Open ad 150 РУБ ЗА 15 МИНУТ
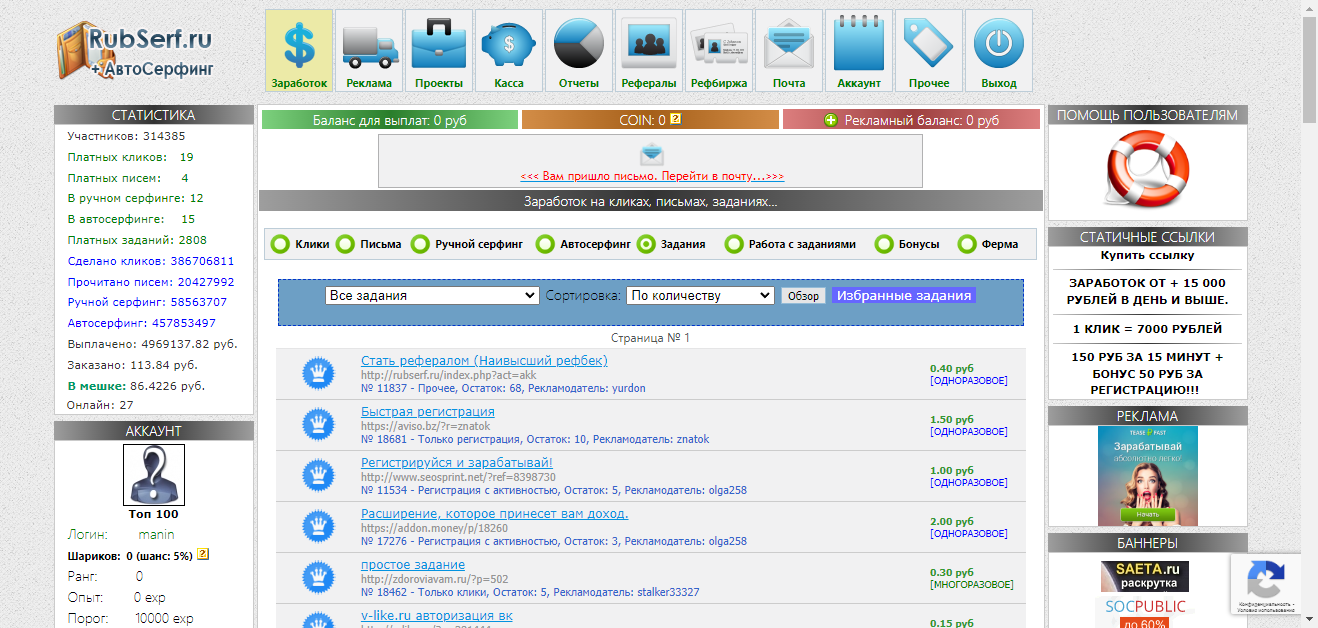The height and width of the screenshot is (628, 1318). tap(1147, 373)
